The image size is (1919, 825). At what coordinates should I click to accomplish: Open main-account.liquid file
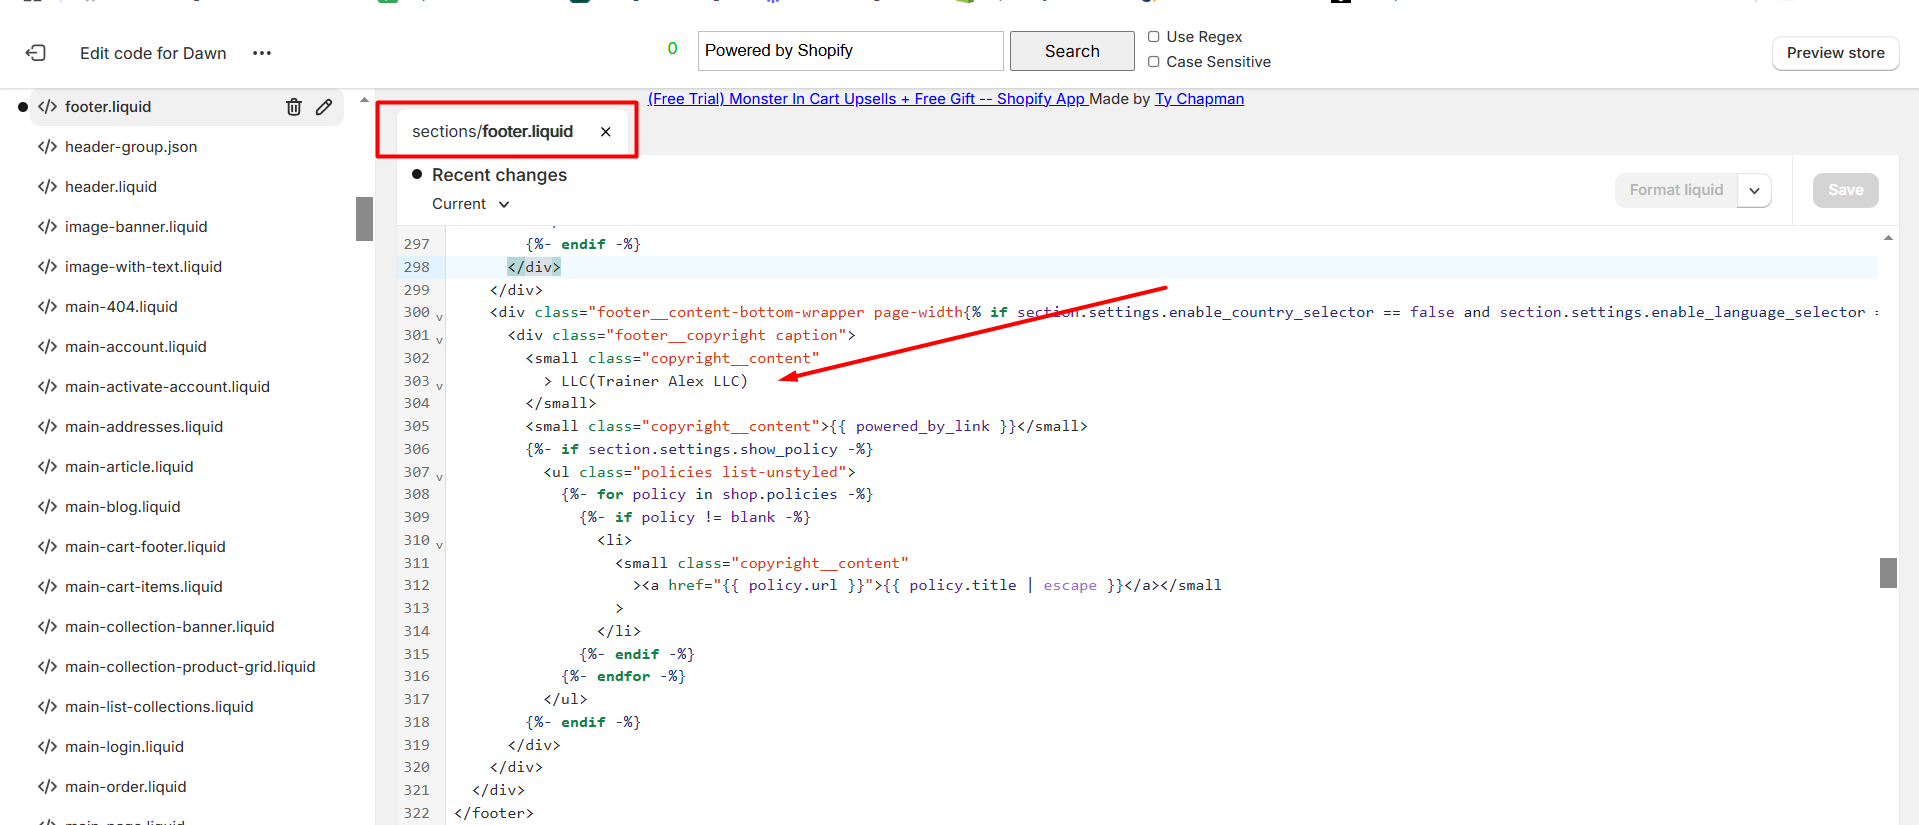point(136,347)
